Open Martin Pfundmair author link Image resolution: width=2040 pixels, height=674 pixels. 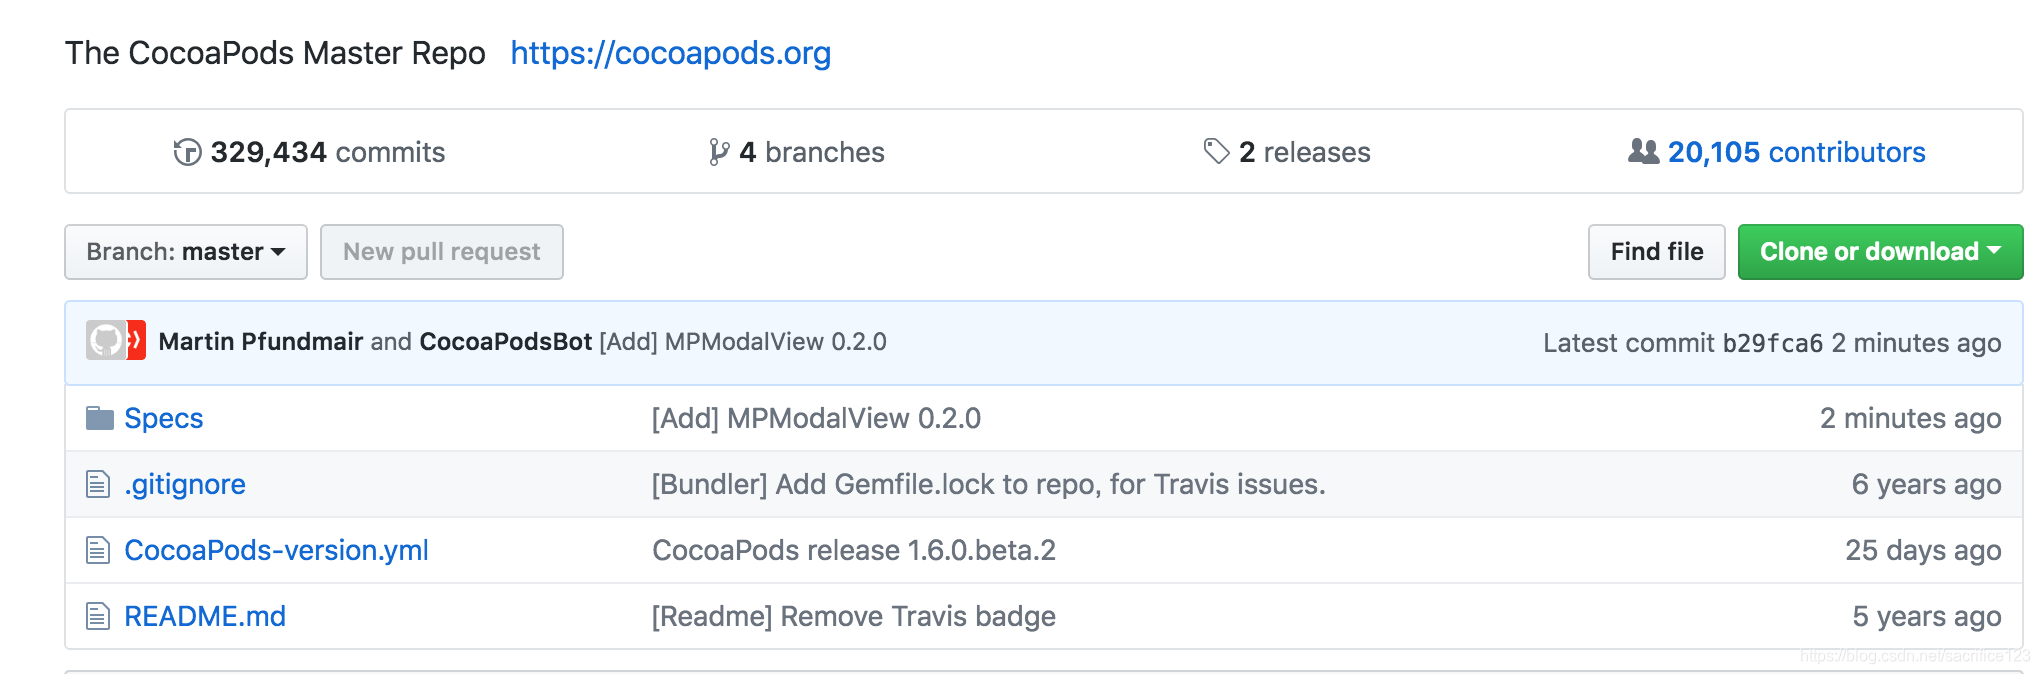coord(261,342)
